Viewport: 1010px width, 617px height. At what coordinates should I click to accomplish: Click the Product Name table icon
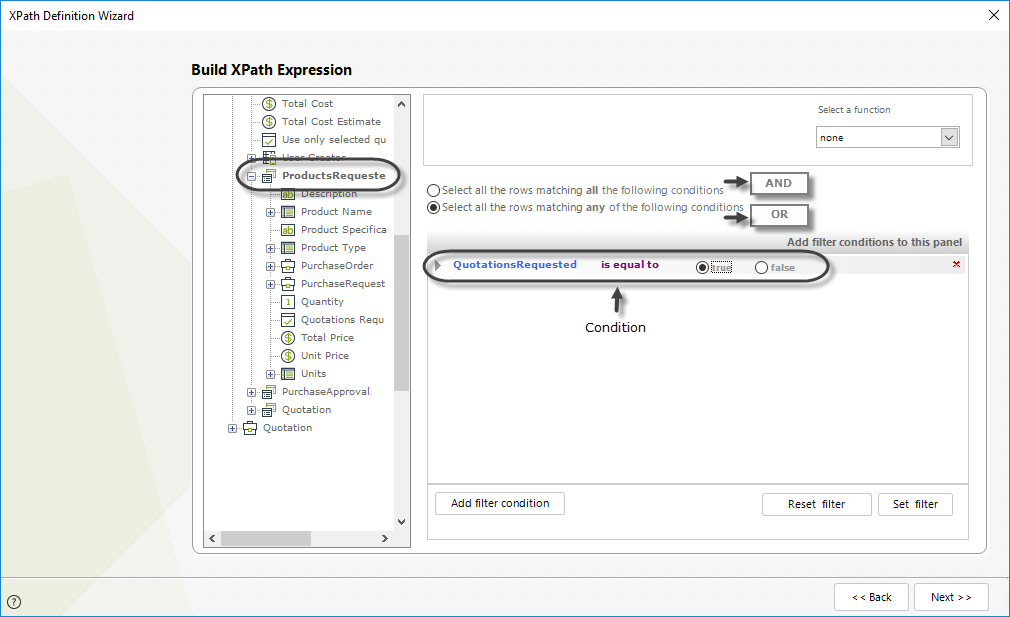(288, 212)
